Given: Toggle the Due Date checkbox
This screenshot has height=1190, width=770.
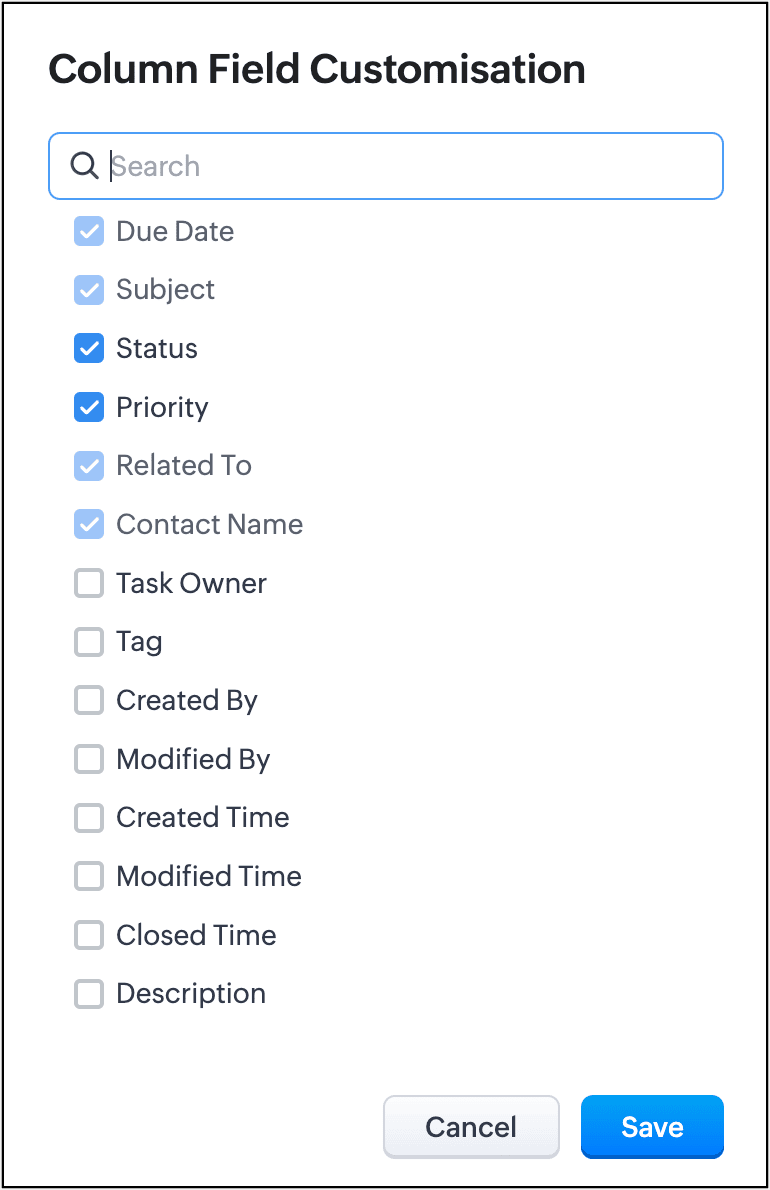Looking at the screenshot, I should [x=89, y=232].
